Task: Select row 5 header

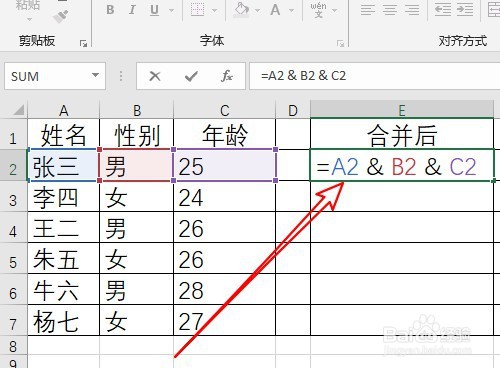Action: [x=13, y=259]
